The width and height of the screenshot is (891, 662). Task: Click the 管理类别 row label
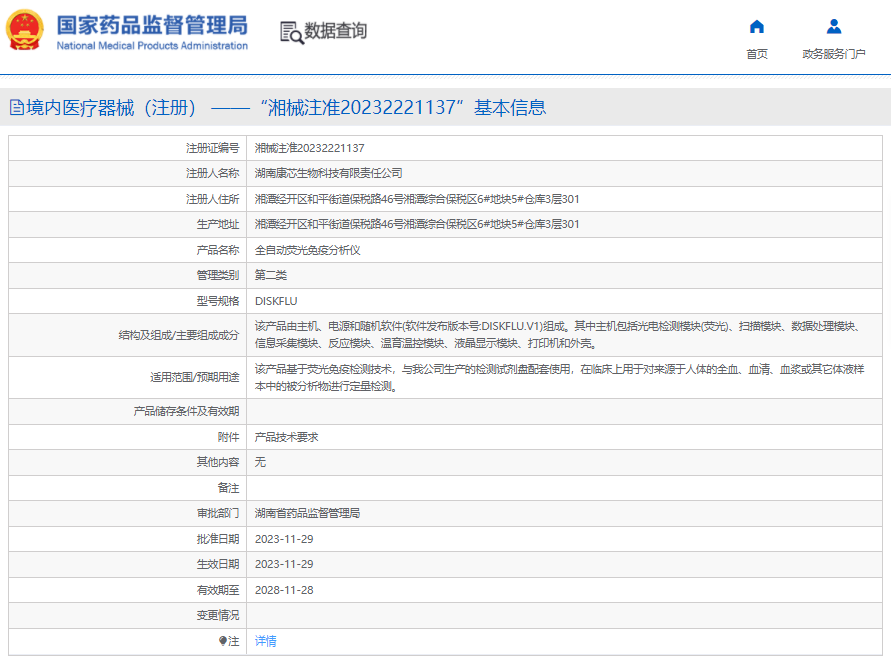pyautogui.click(x=218, y=275)
